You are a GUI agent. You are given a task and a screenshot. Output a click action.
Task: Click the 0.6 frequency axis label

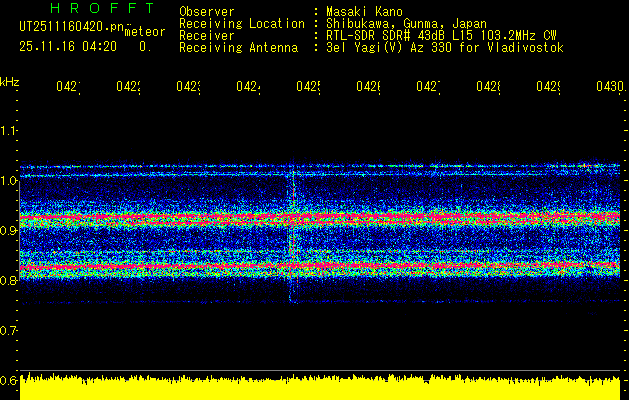[9, 380]
